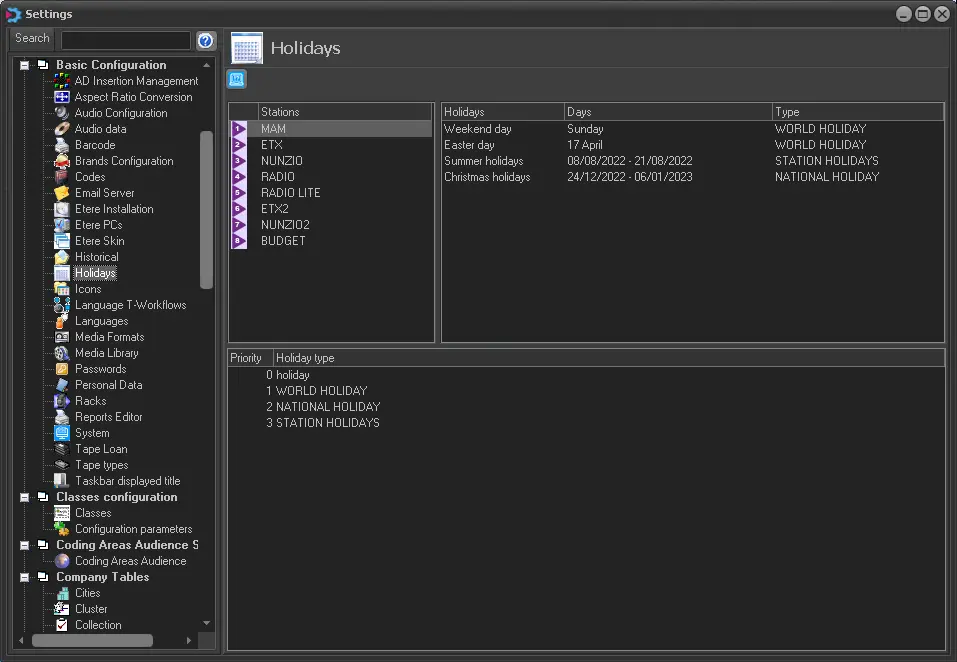Select the Media Library icon
Viewport: 957px width, 662px height.
point(62,353)
